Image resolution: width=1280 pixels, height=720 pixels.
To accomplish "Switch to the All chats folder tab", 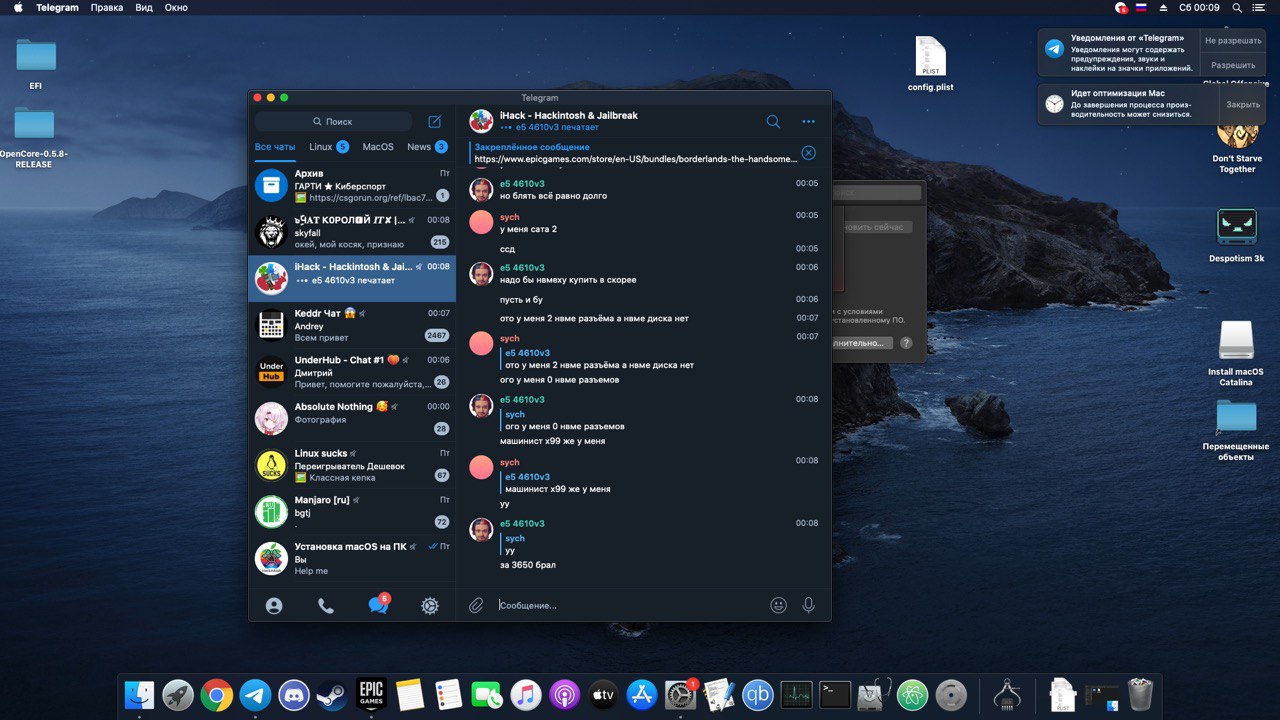I will (x=275, y=147).
